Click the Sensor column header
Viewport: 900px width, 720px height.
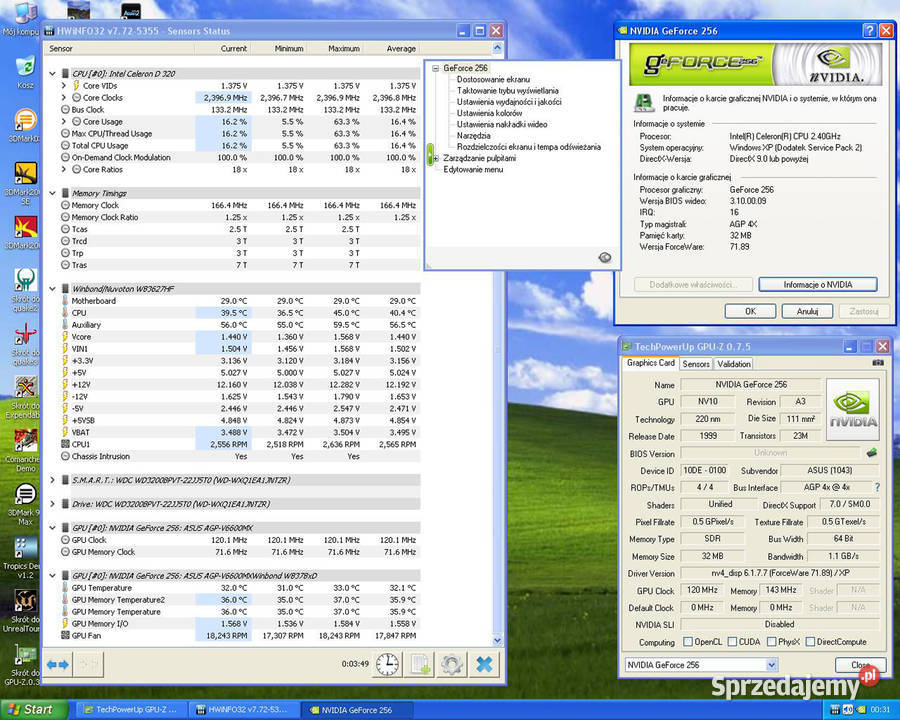[x=119, y=48]
